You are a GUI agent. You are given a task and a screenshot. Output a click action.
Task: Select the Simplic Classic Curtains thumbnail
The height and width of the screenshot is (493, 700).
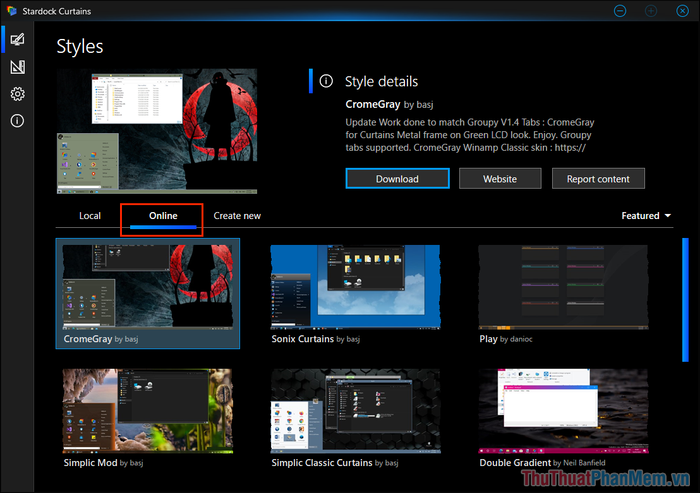point(355,411)
